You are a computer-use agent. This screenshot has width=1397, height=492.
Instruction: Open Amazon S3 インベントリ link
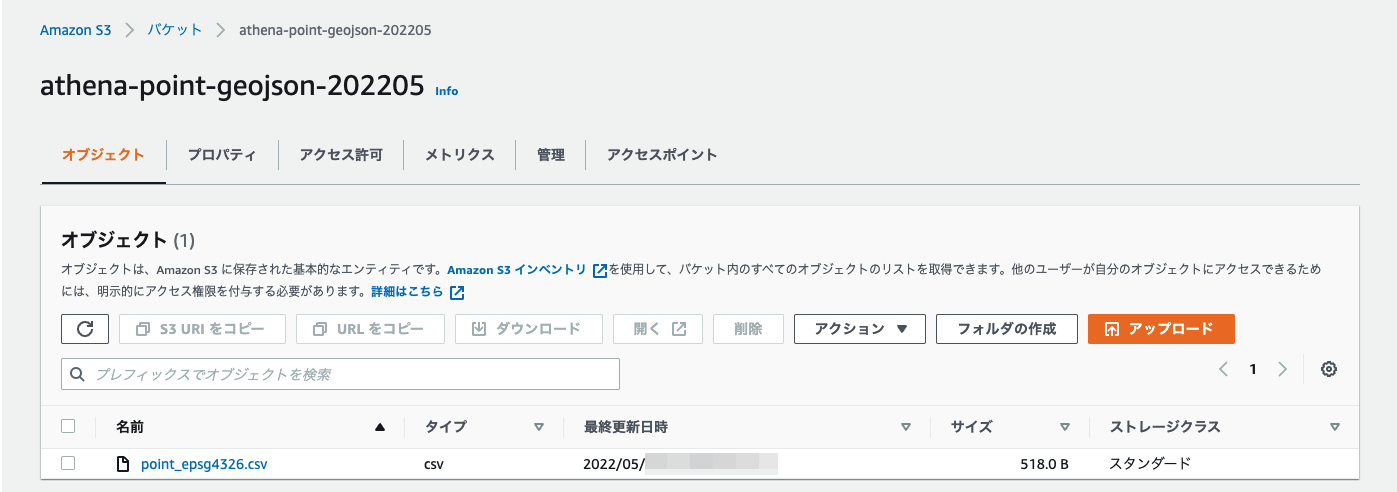[x=516, y=270]
